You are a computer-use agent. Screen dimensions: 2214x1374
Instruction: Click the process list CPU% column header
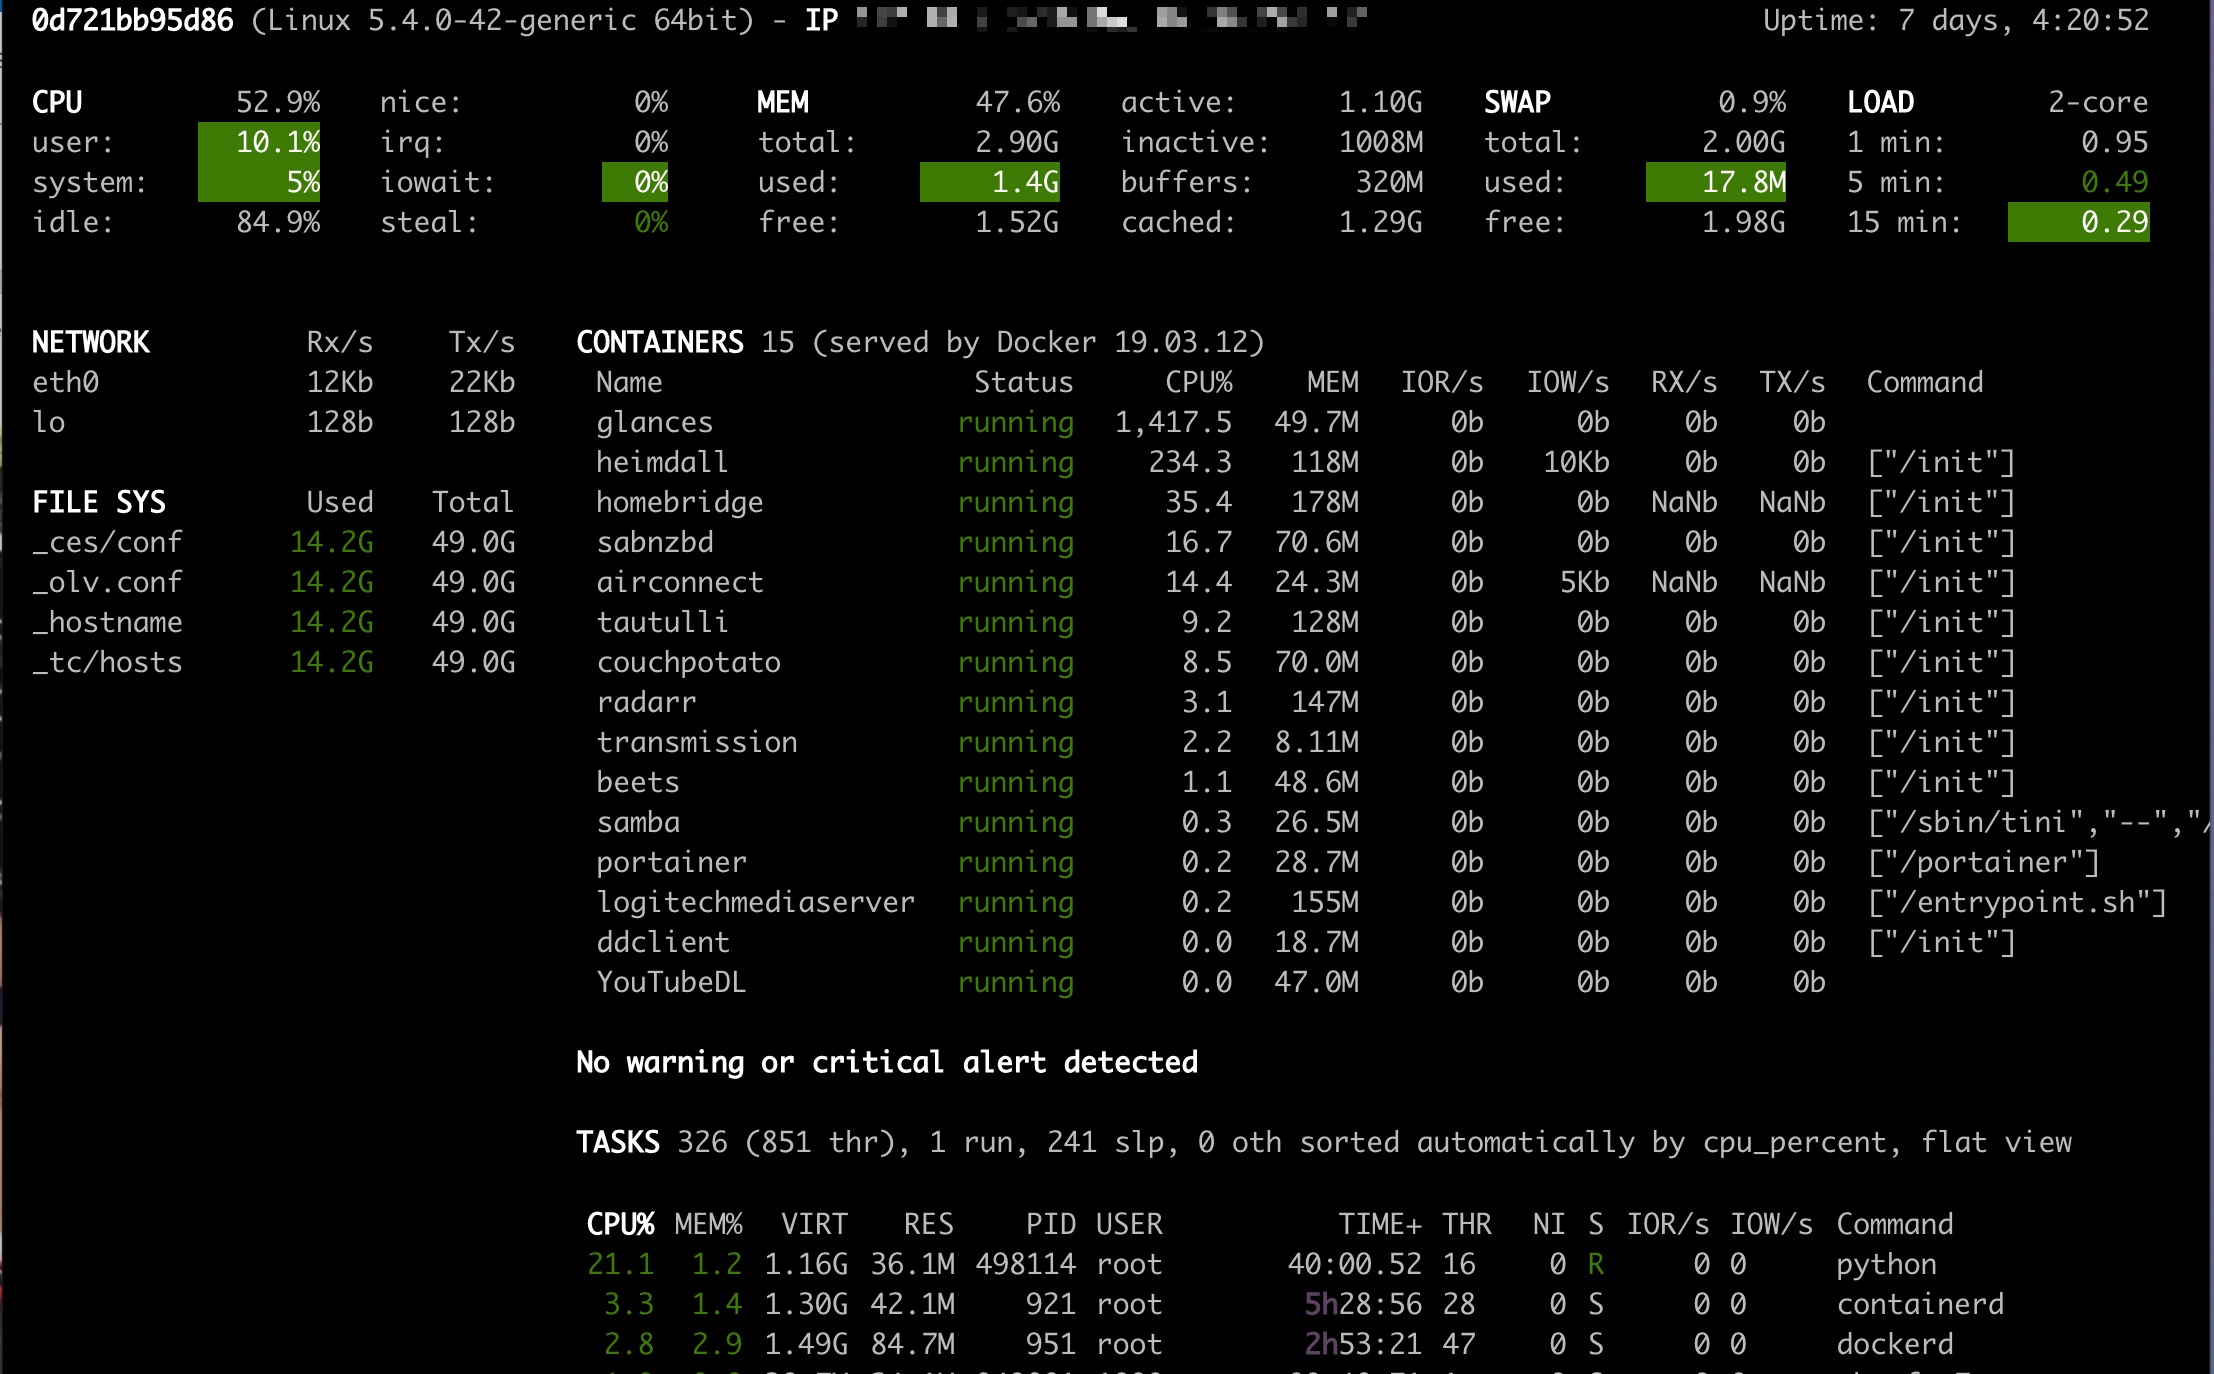pyautogui.click(x=620, y=1224)
